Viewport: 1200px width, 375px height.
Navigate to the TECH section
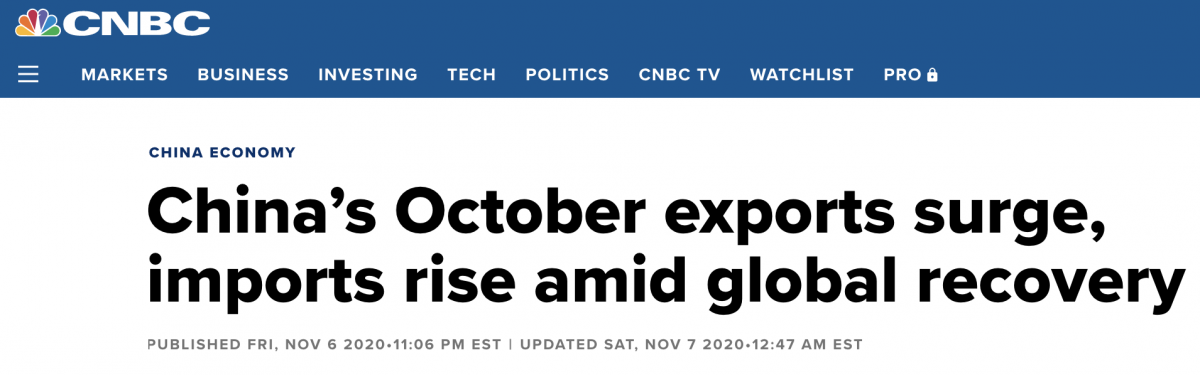(x=471, y=75)
